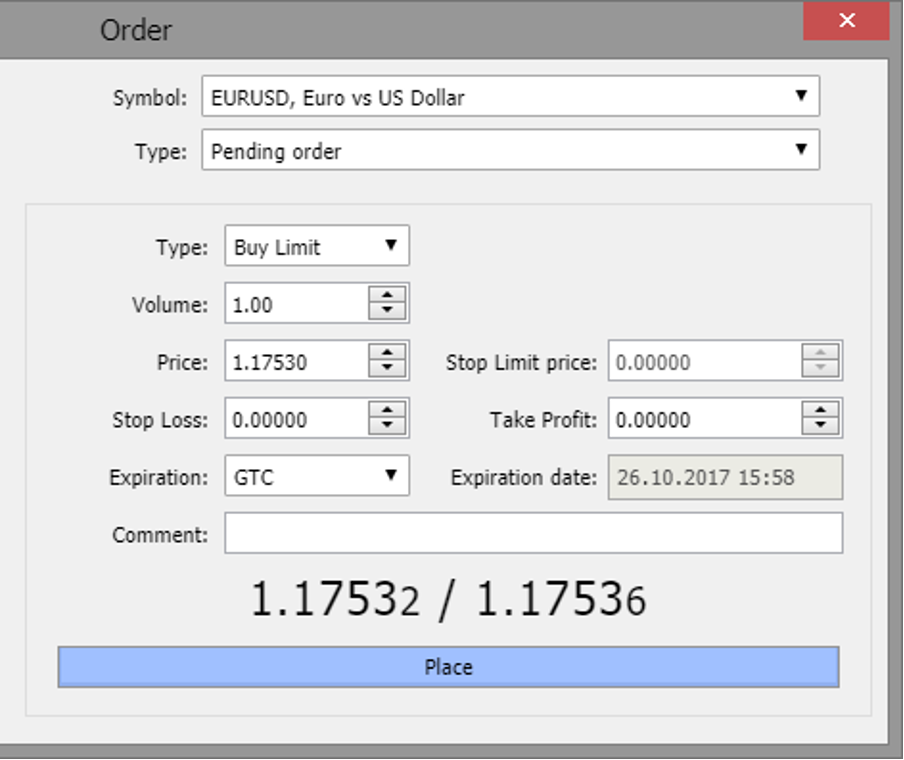Close the Order dialog window
This screenshot has width=904, height=760.
click(846, 21)
